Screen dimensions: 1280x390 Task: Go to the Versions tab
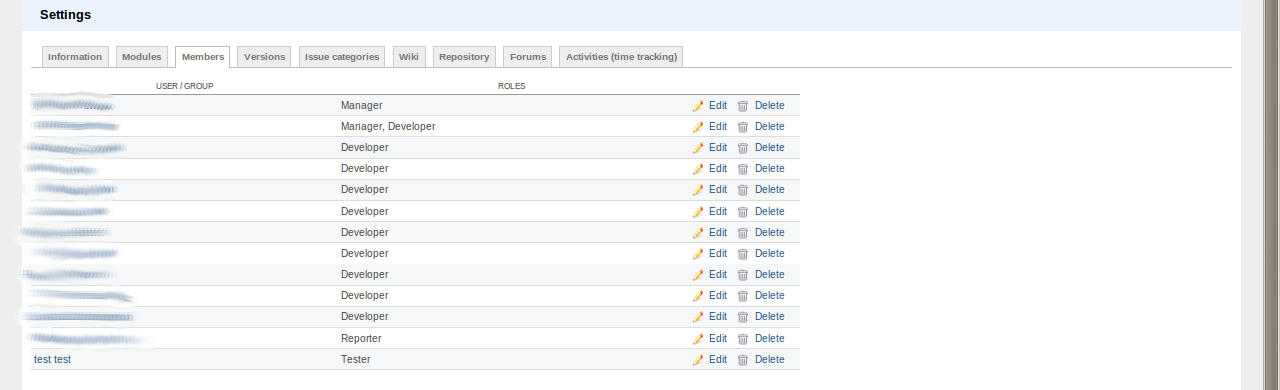264,57
